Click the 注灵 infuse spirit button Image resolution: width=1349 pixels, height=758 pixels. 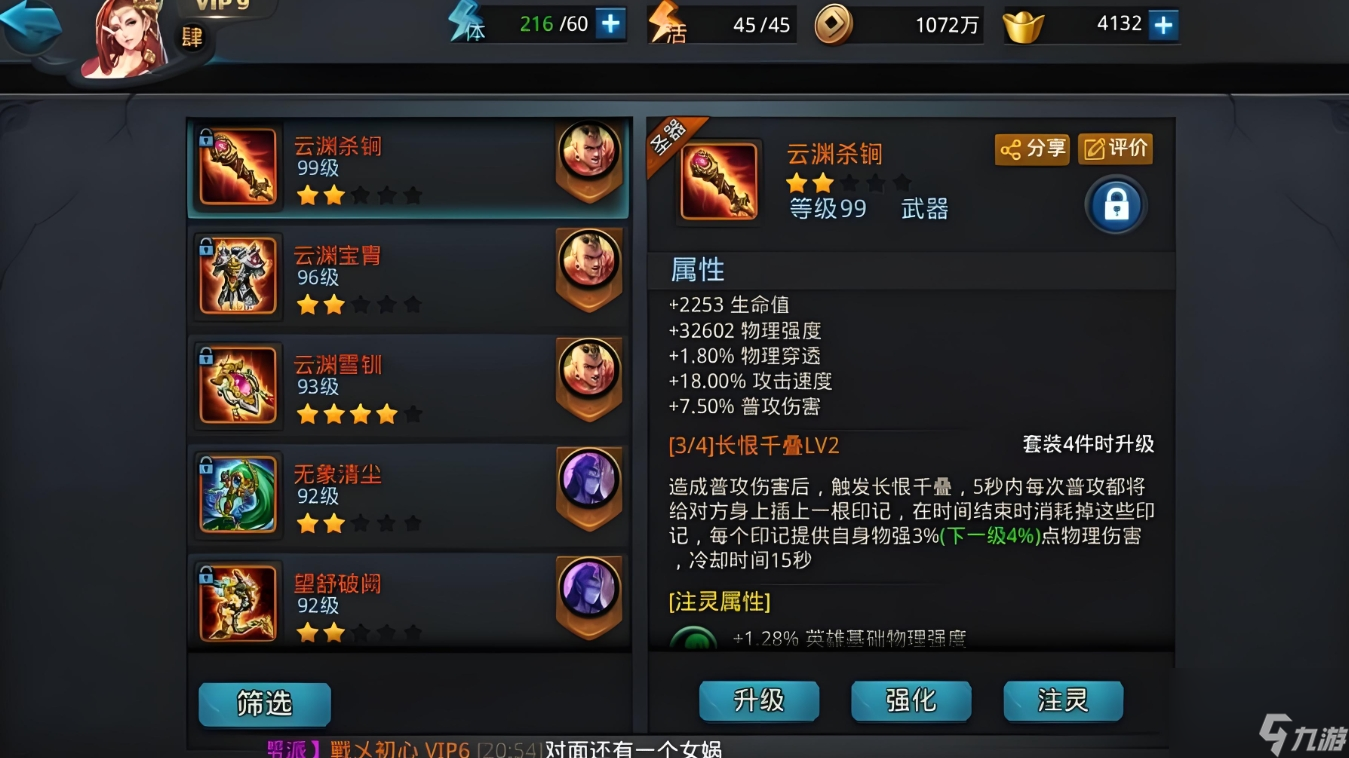point(1063,701)
